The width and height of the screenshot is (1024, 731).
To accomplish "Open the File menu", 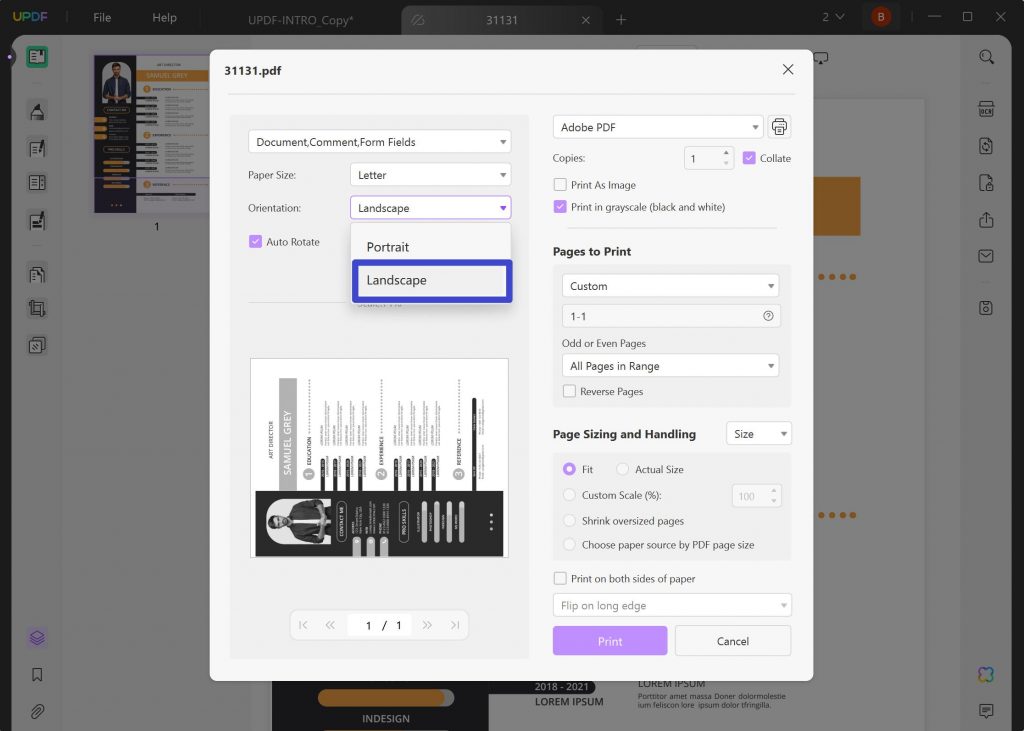I will 102,18.
